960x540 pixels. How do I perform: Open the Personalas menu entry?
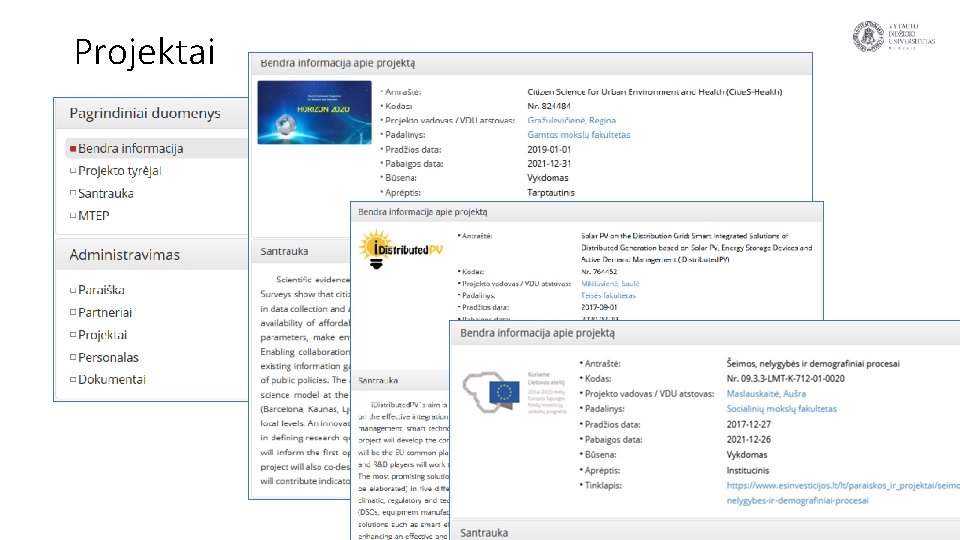click(108, 357)
